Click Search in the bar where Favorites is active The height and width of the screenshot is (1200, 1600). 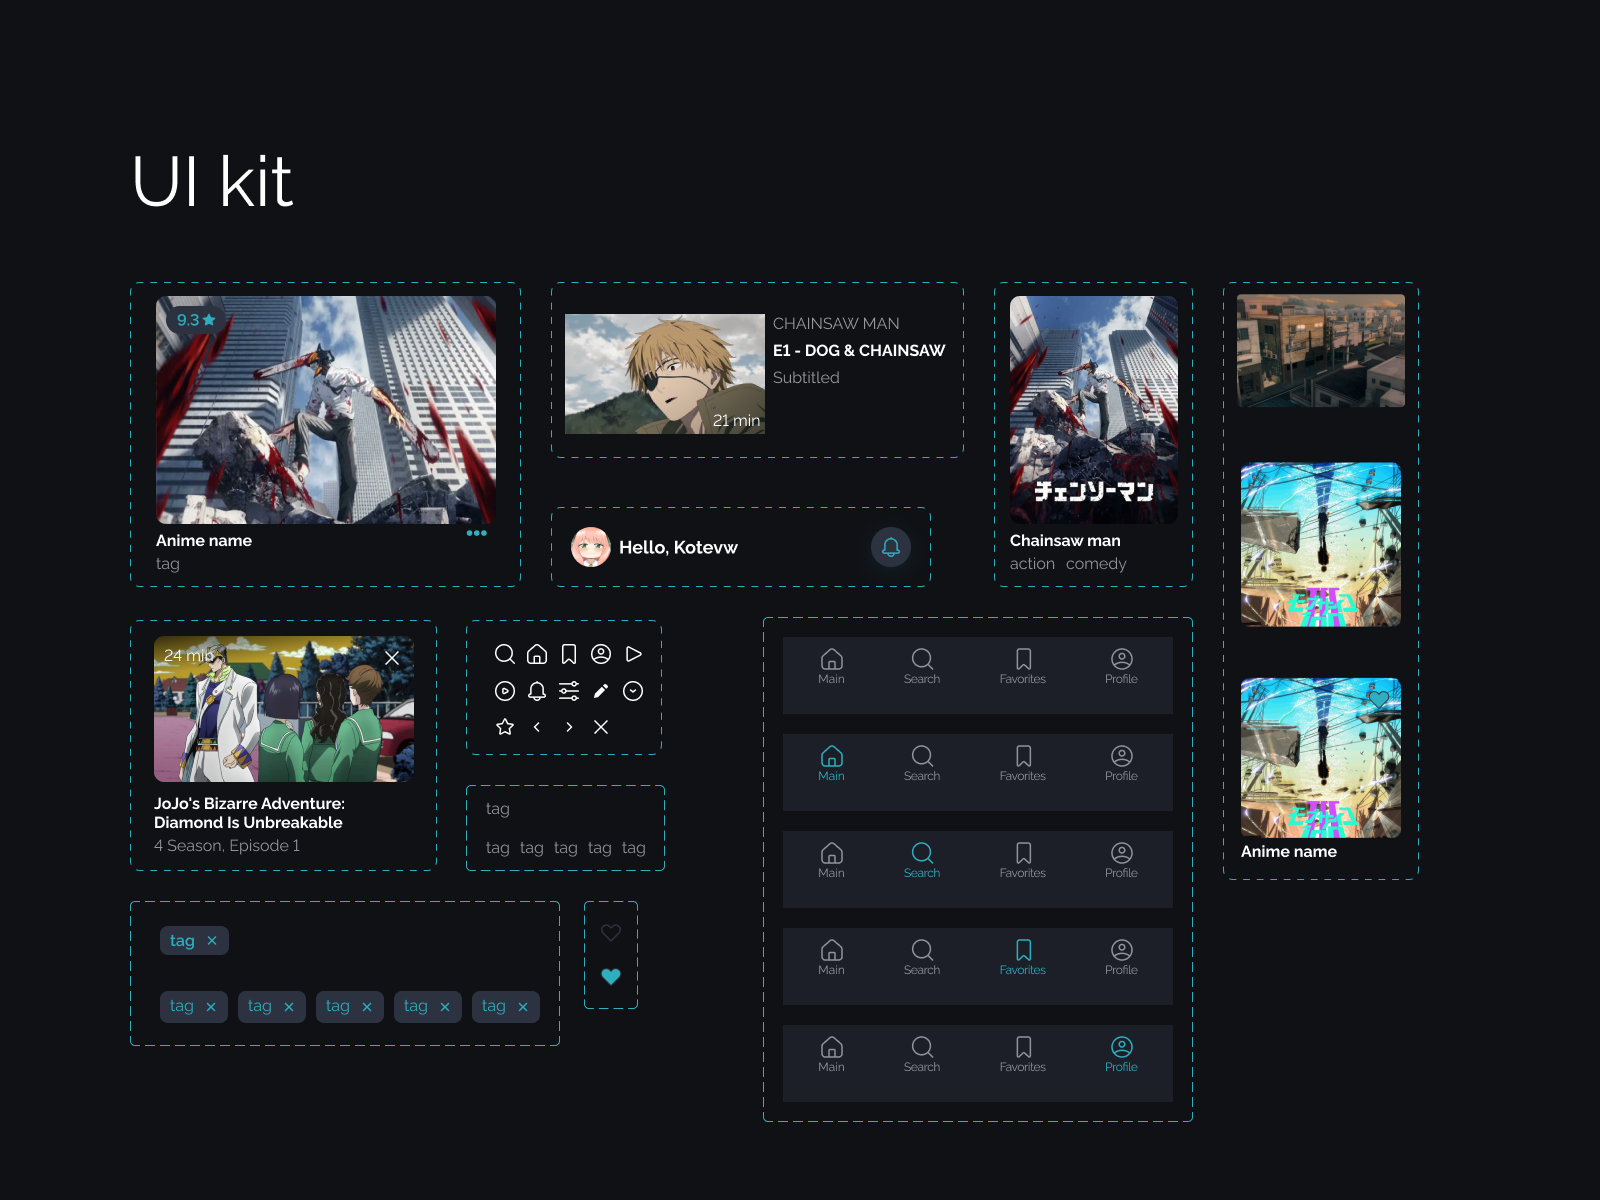pos(922,958)
